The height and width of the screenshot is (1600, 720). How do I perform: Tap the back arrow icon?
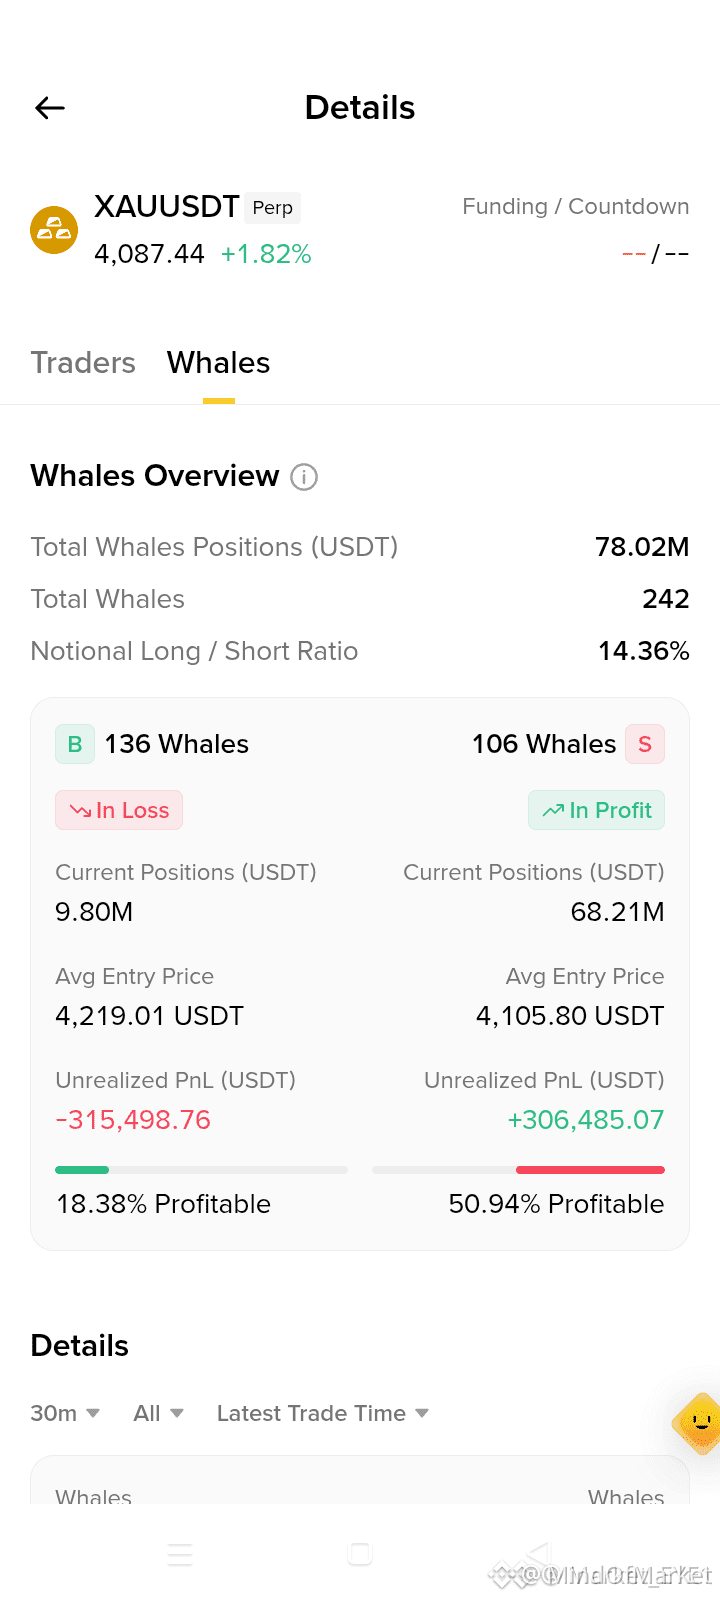click(x=50, y=108)
